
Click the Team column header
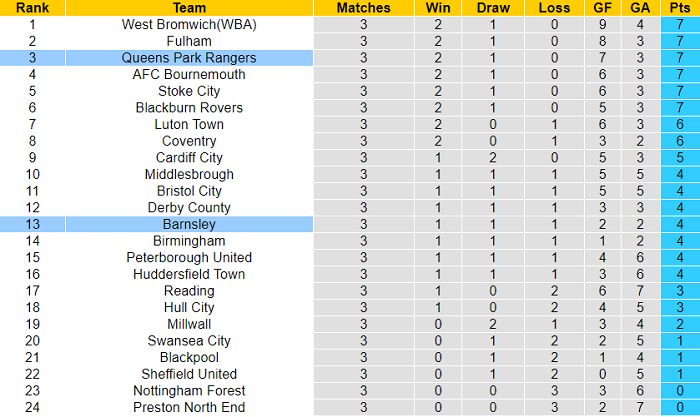[189, 7]
